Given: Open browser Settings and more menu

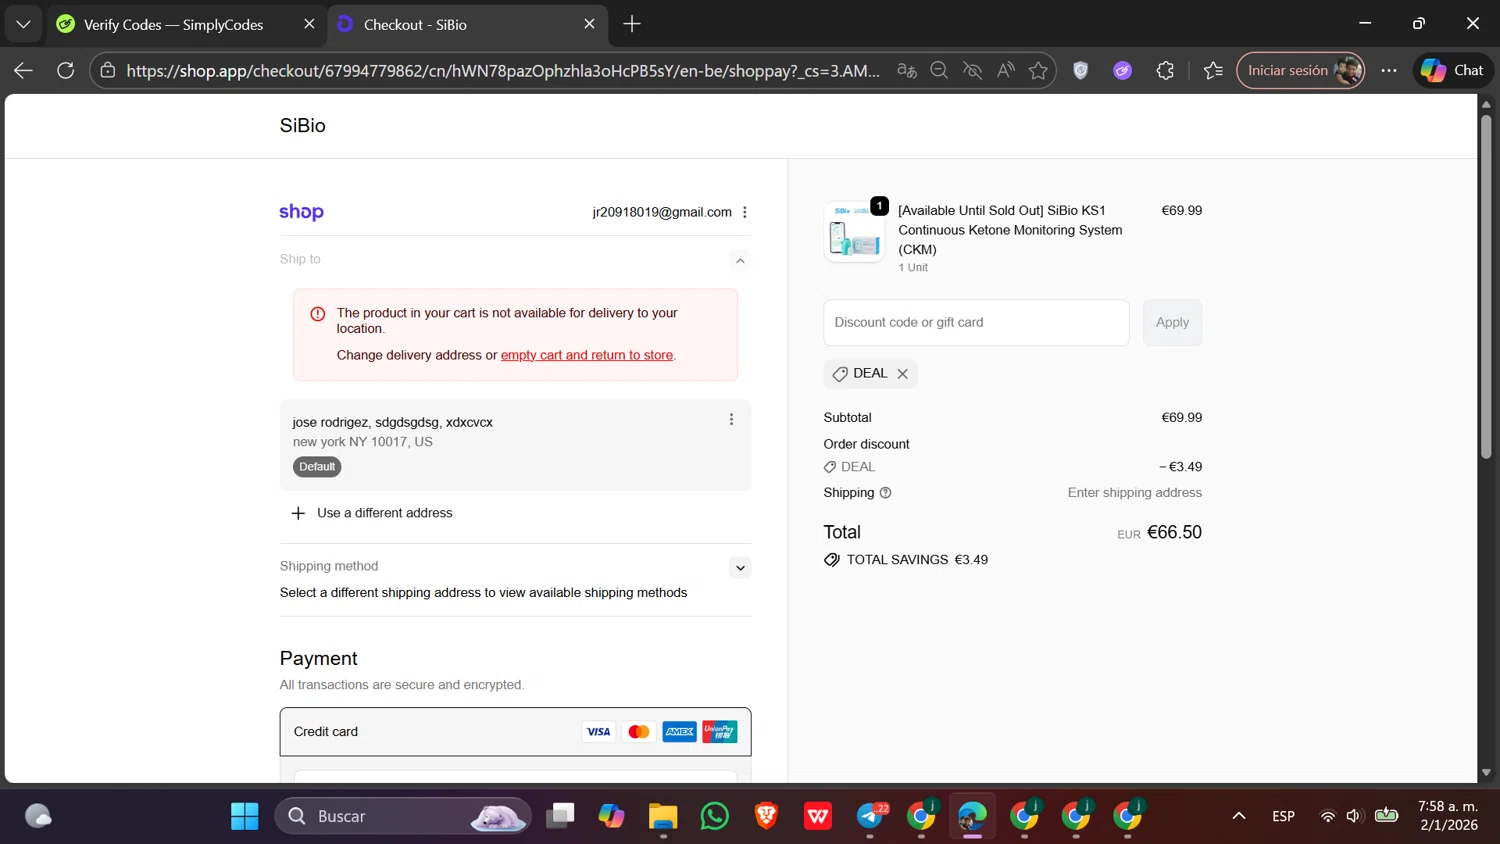Looking at the screenshot, I should pos(1389,70).
